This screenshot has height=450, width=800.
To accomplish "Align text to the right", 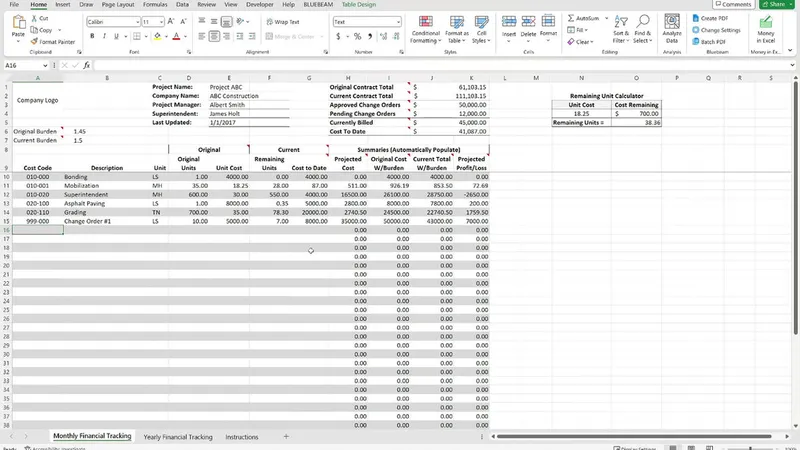I will tap(226, 36).
